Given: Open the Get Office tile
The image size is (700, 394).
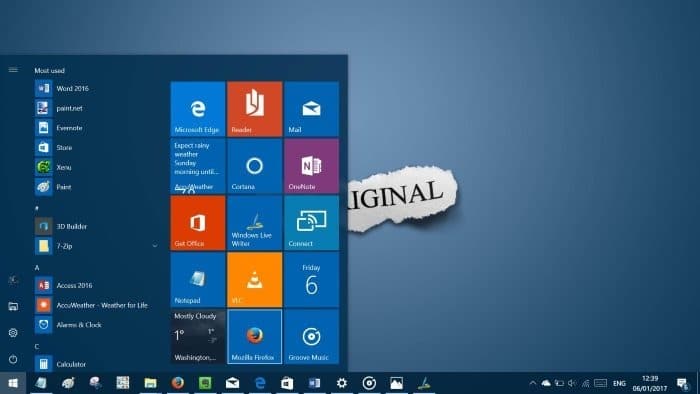Looking at the screenshot, I should (198, 223).
